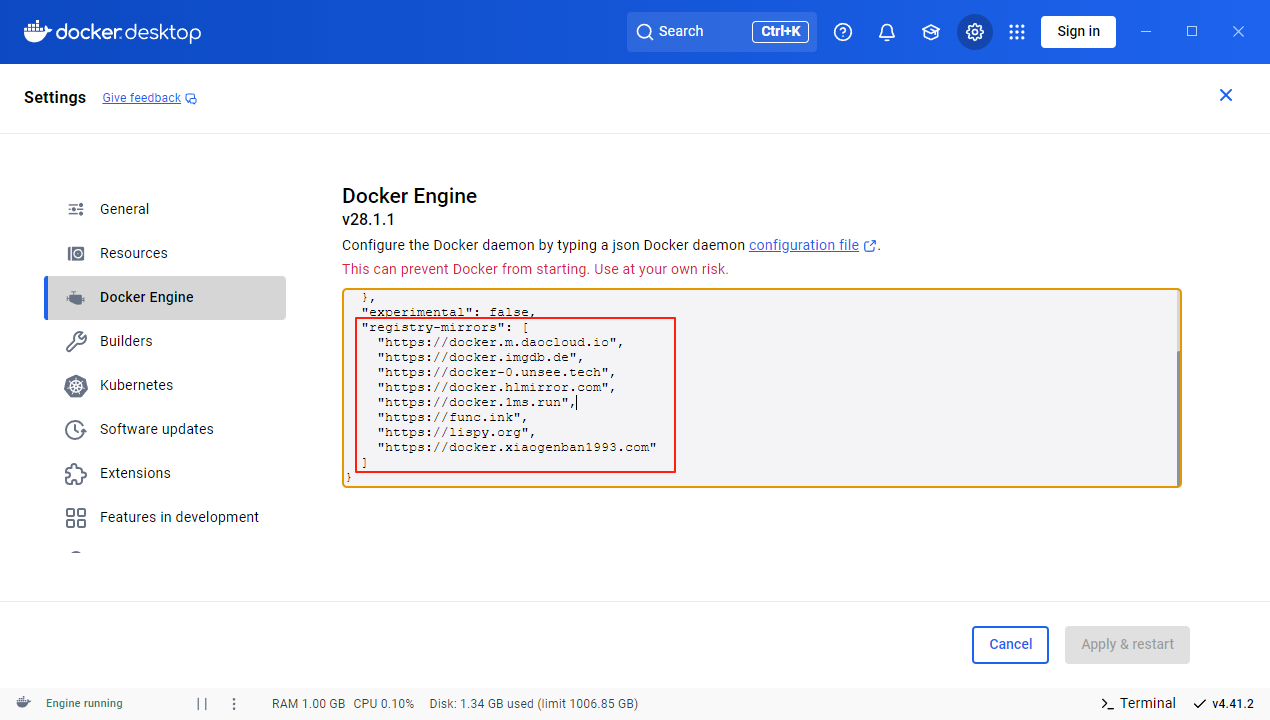This screenshot has width=1270, height=720.
Task: Click the Settings gear icon in the header
Action: [975, 32]
